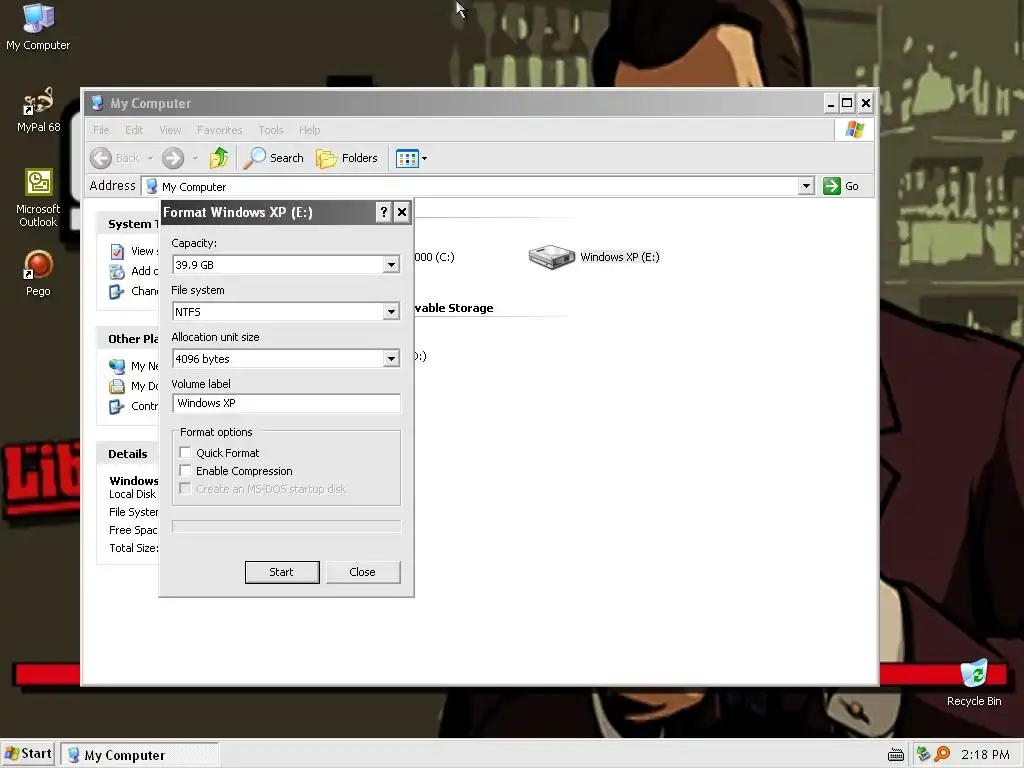Click the Windows Start menu button

pyautogui.click(x=28, y=754)
